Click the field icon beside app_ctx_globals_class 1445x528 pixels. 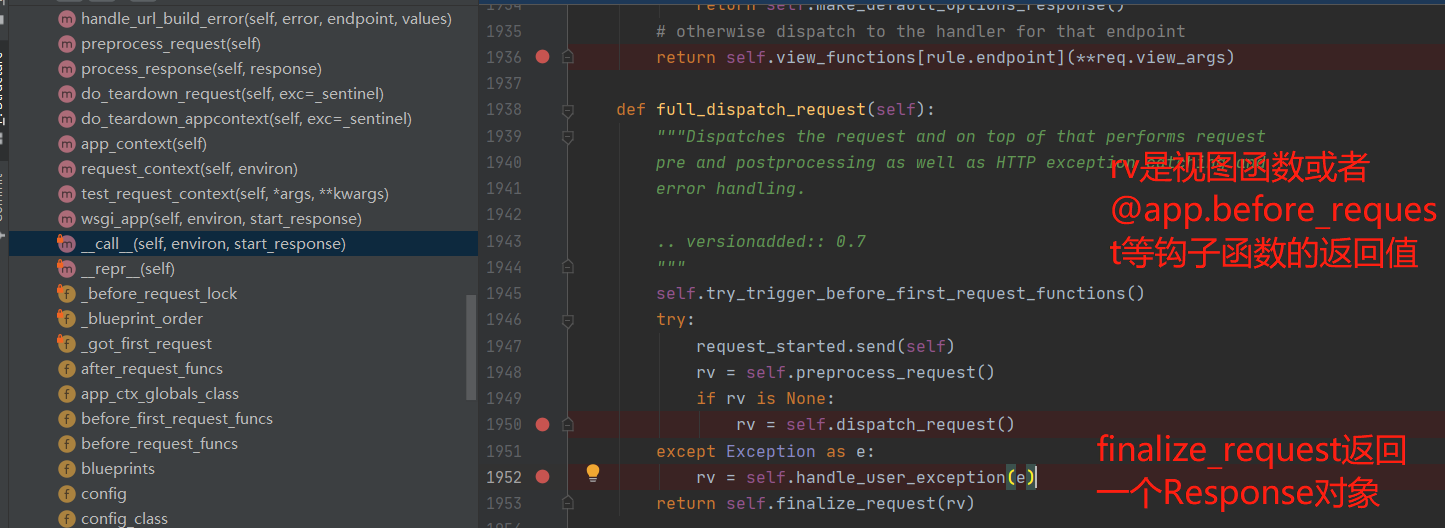click(67, 394)
